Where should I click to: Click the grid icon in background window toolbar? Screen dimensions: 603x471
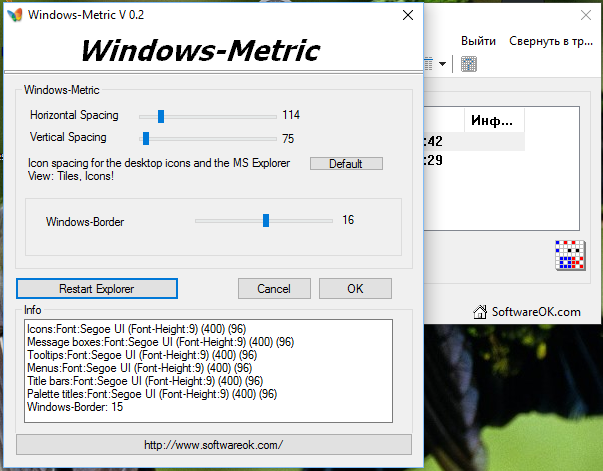(468, 64)
